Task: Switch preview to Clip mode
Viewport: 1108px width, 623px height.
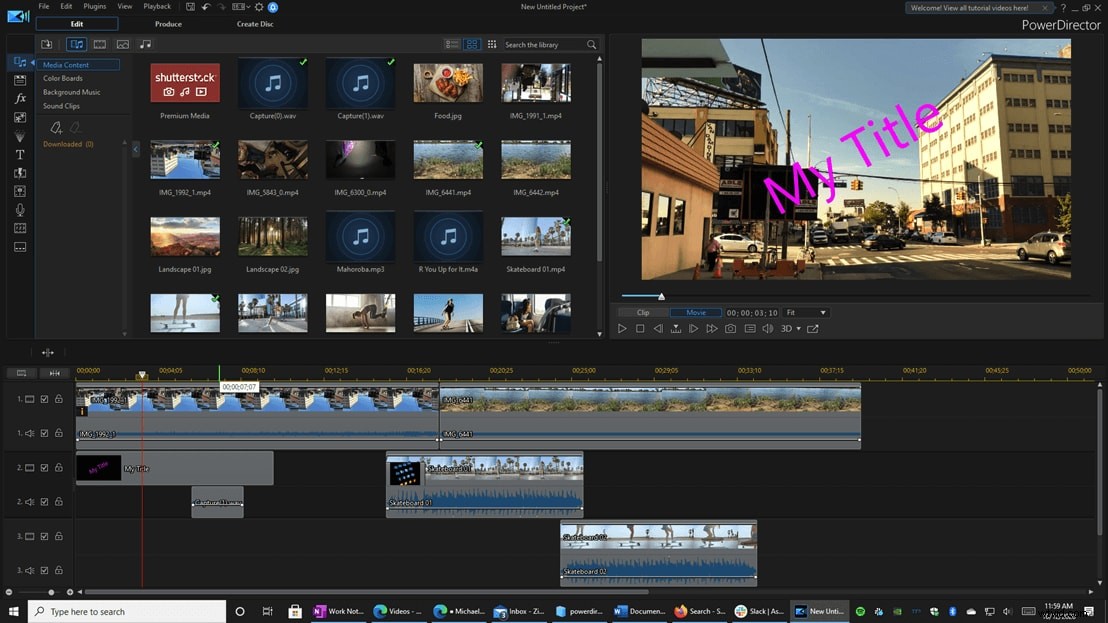Action: (x=643, y=311)
